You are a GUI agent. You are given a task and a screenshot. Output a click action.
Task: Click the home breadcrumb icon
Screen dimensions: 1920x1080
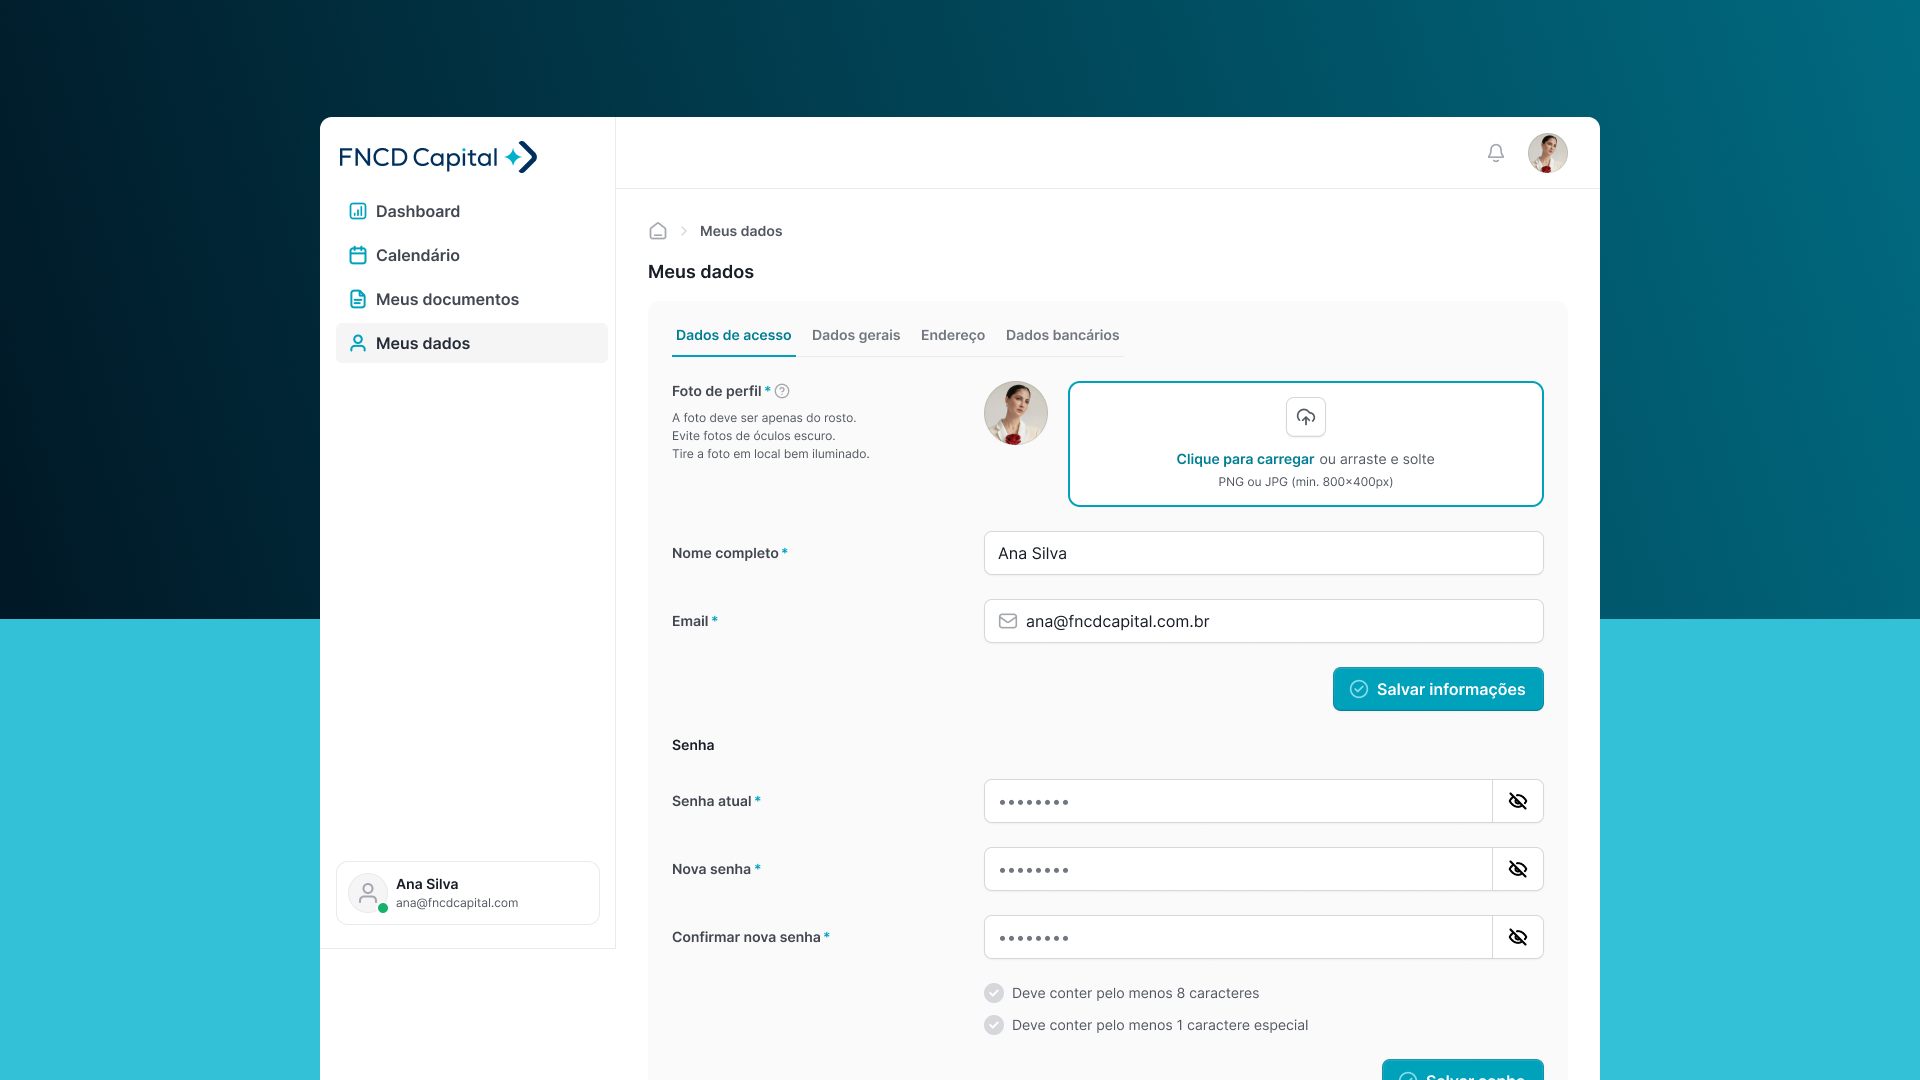click(658, 231)
